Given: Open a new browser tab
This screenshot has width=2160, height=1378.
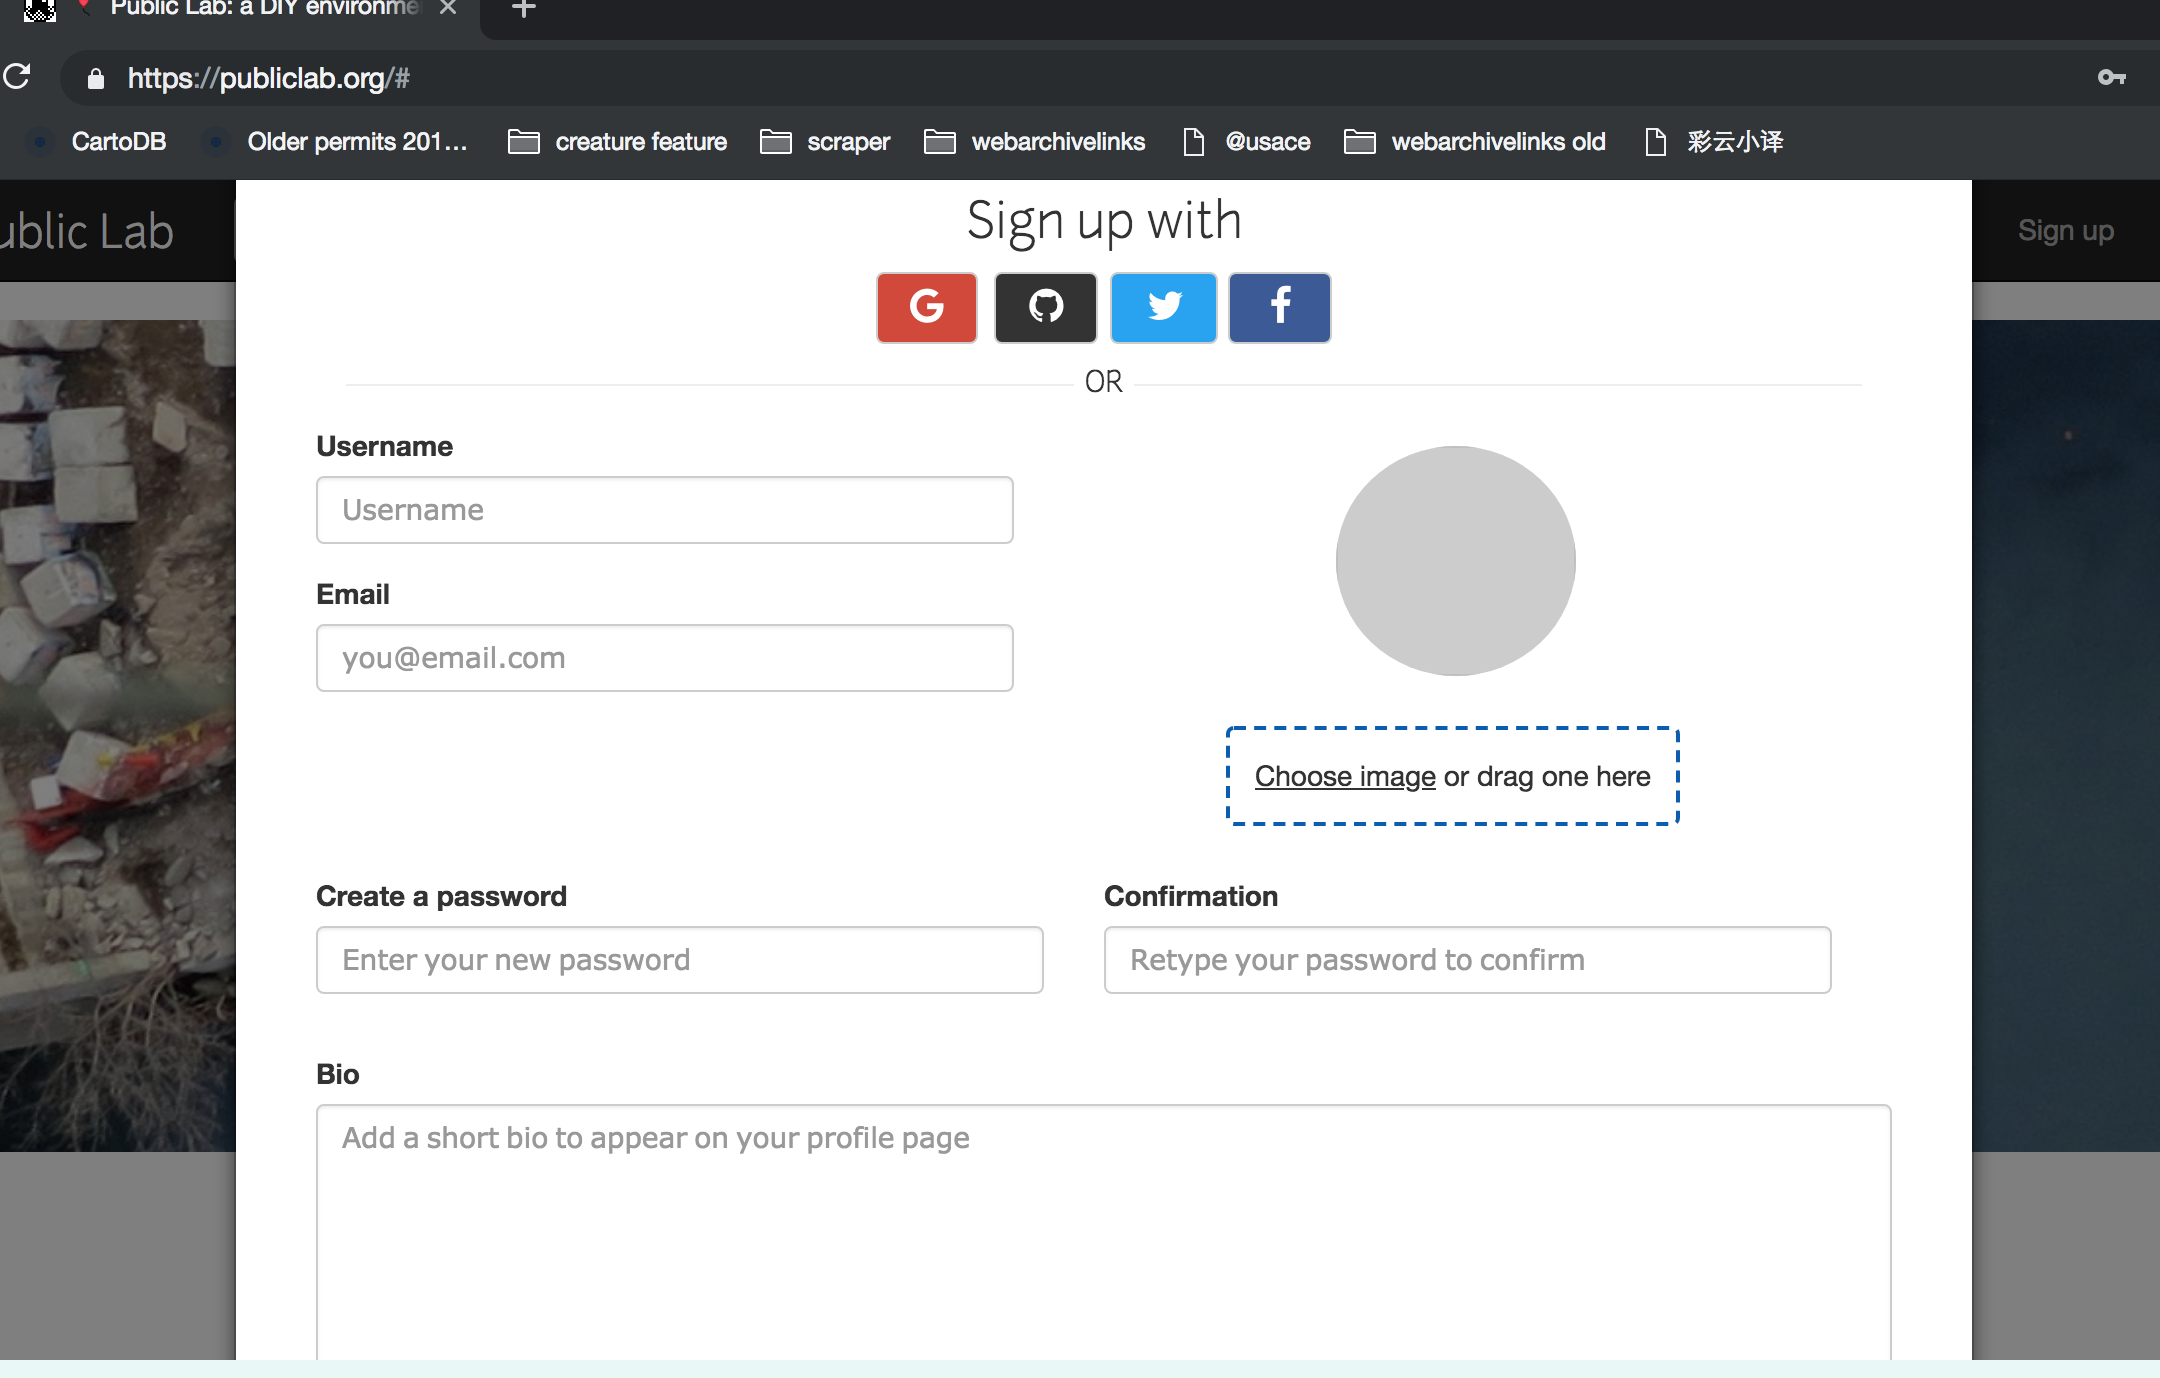Looking at the screenshot, I should click(523, 9).
